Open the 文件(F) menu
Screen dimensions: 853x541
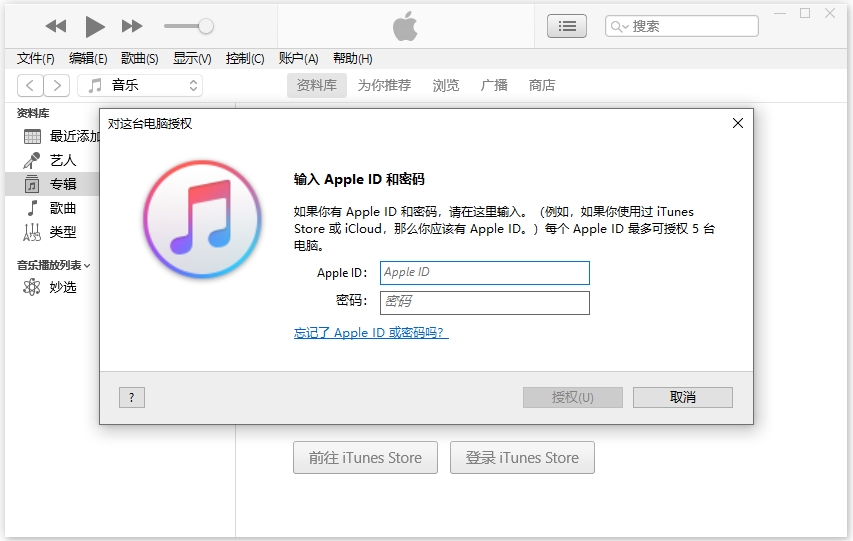point(35,58)
